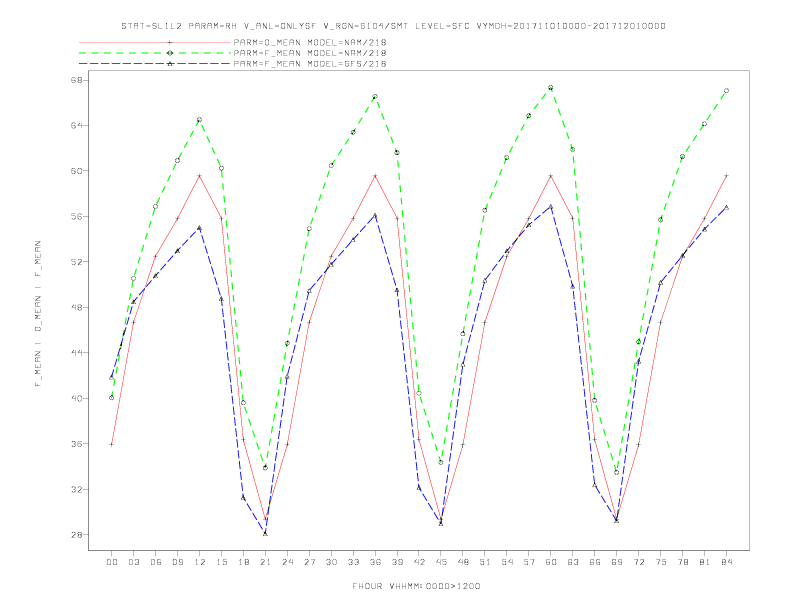The image size is (792, 612).
Task: Click forecast hour 03 on the horizontal axis
Action: [134, 562]
